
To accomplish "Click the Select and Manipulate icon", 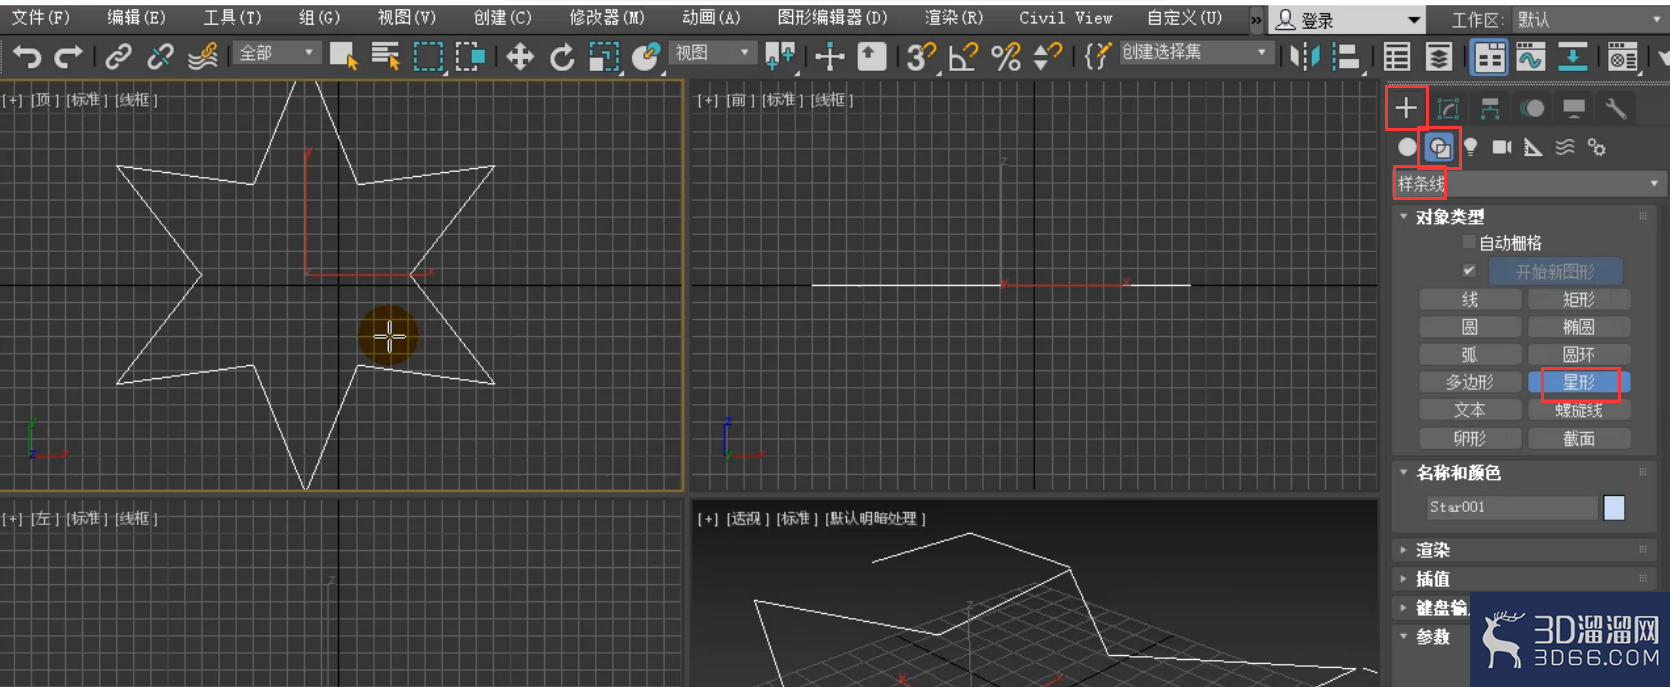I will point(829,57).
